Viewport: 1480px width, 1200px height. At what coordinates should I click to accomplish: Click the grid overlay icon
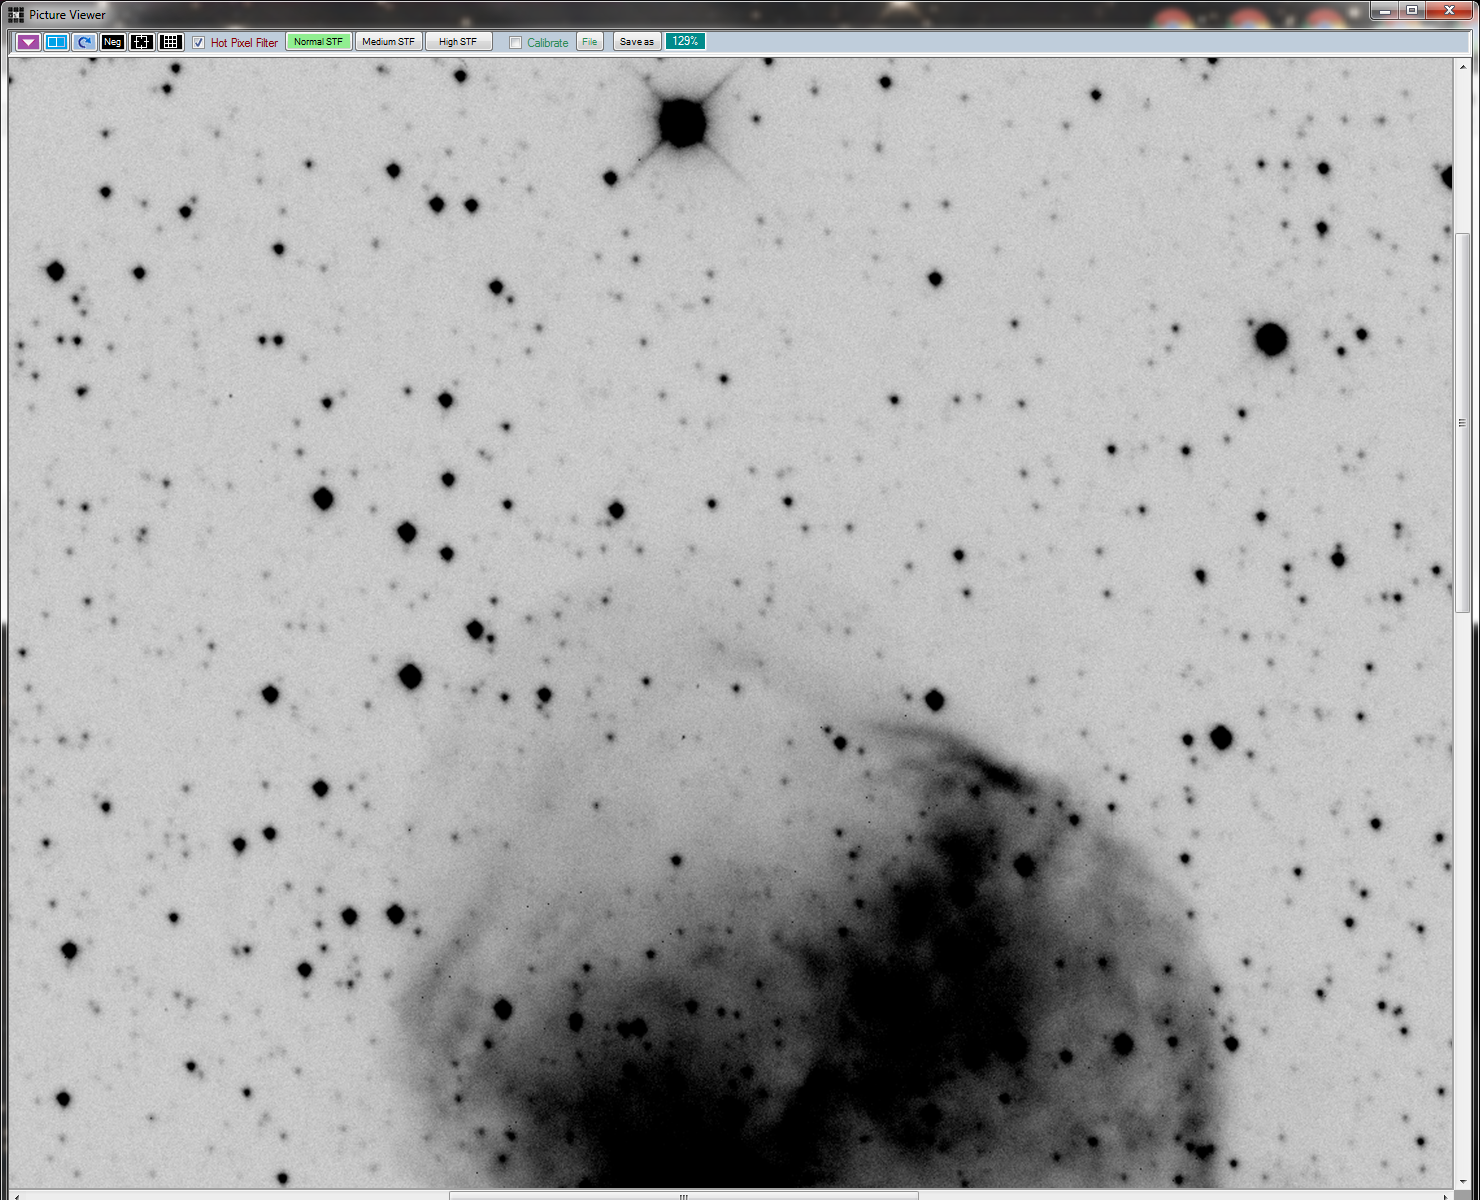170,42
